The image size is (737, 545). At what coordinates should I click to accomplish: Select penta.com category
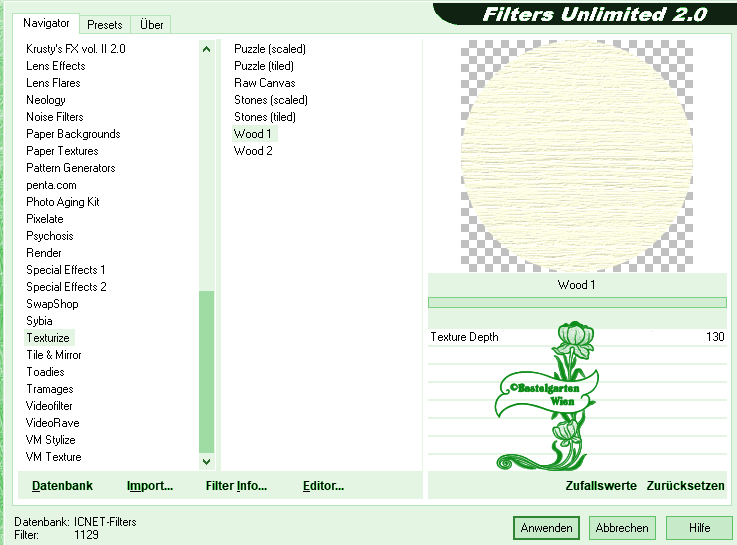tap(51, 185)
